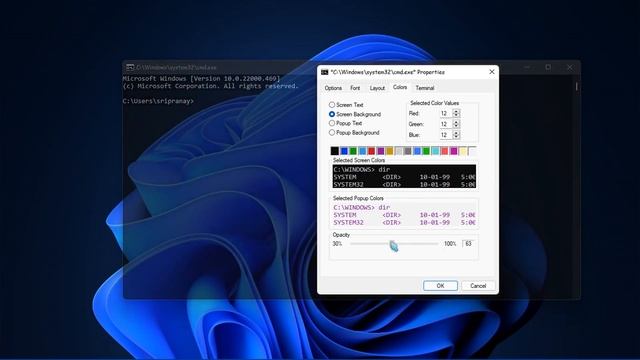Select the Screen Background radio button
The image size is (640, 360).
pos(332,114)
